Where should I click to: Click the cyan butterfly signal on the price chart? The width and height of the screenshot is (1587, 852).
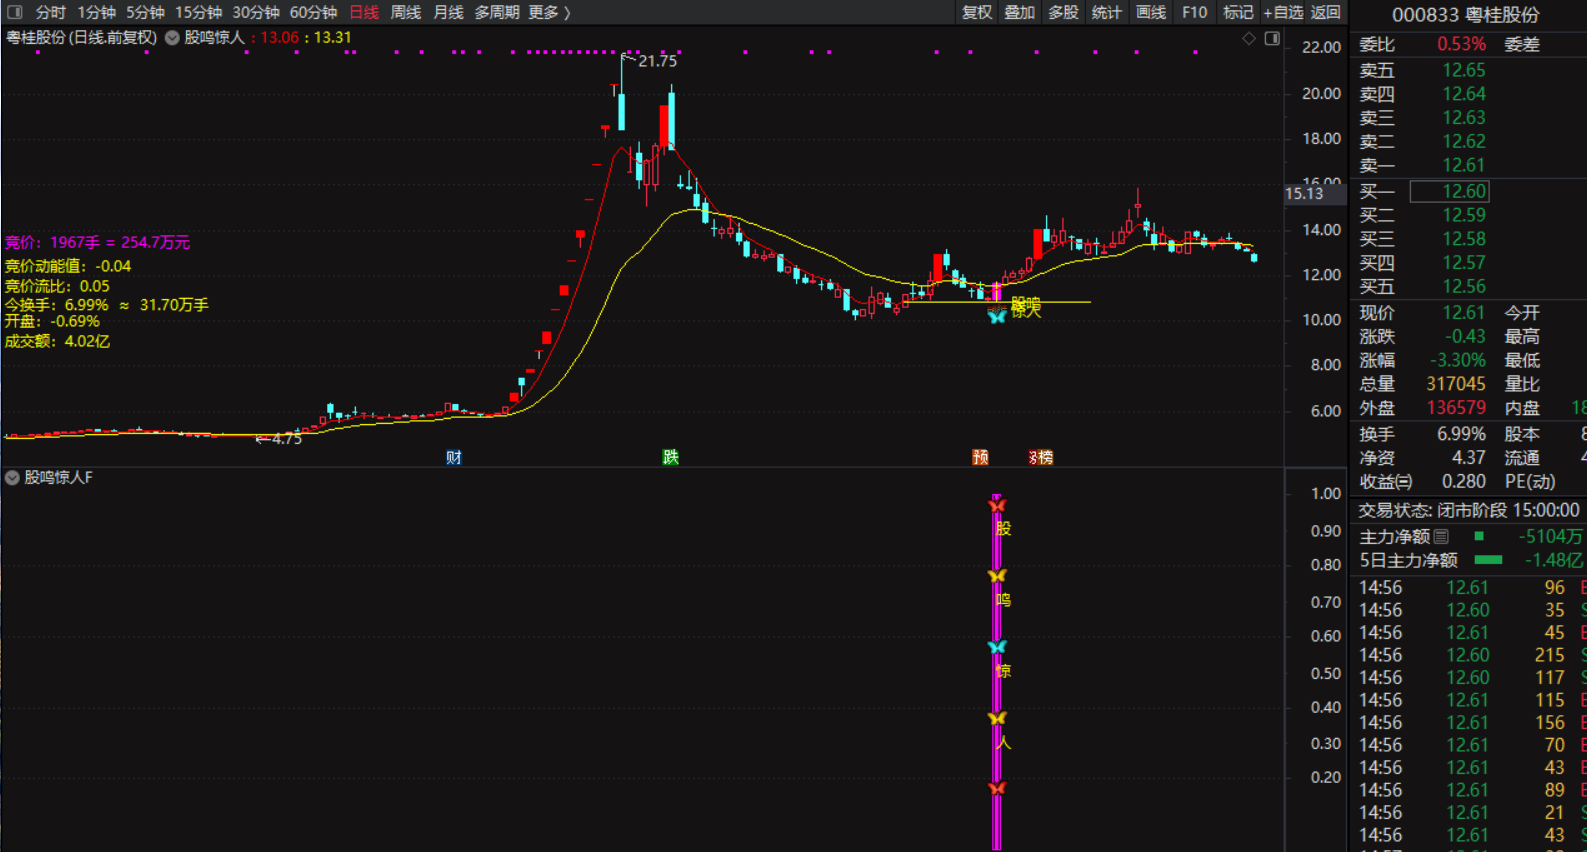[997, 317]
